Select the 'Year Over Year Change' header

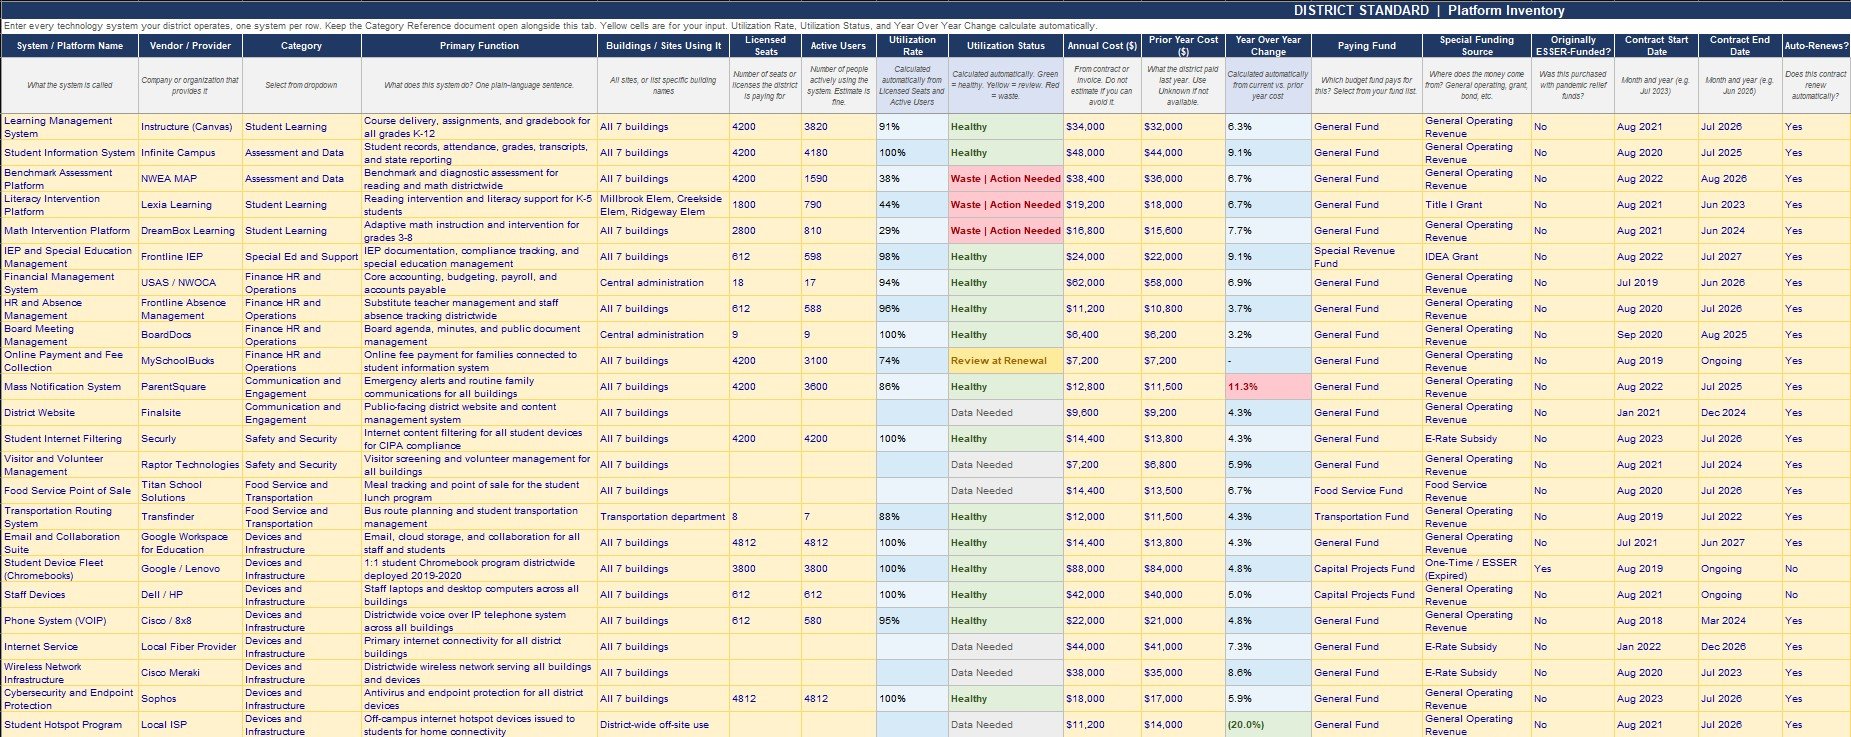pos(1268,46)
